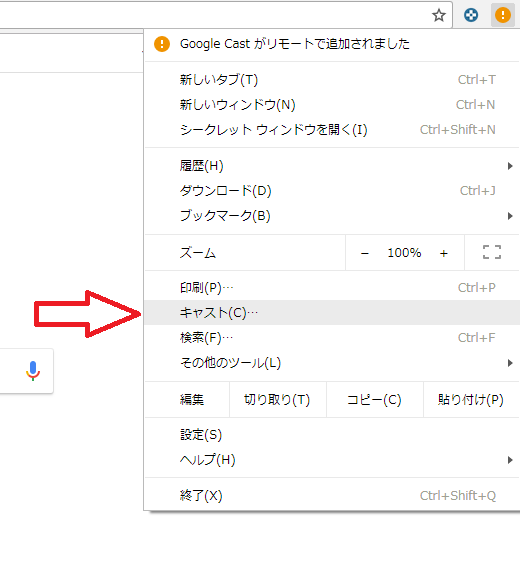Screen dimensions: 524x573
Task: Expand その他のツール(L) submenu
Action: point(332,363)
